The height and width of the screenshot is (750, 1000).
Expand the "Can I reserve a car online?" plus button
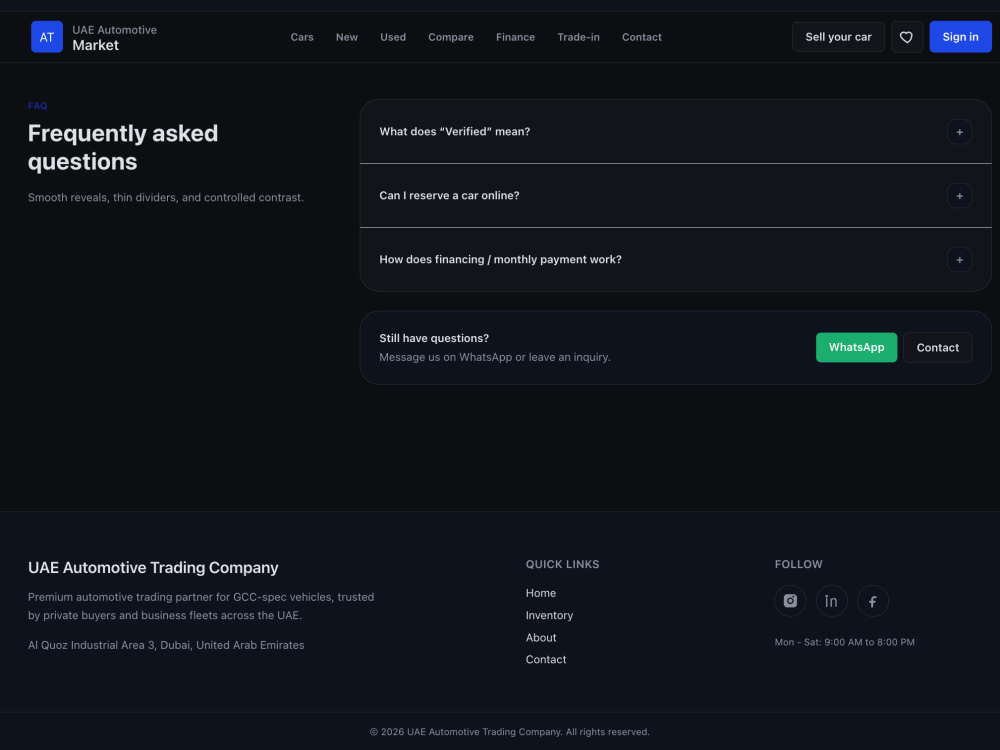click(959, 196)
